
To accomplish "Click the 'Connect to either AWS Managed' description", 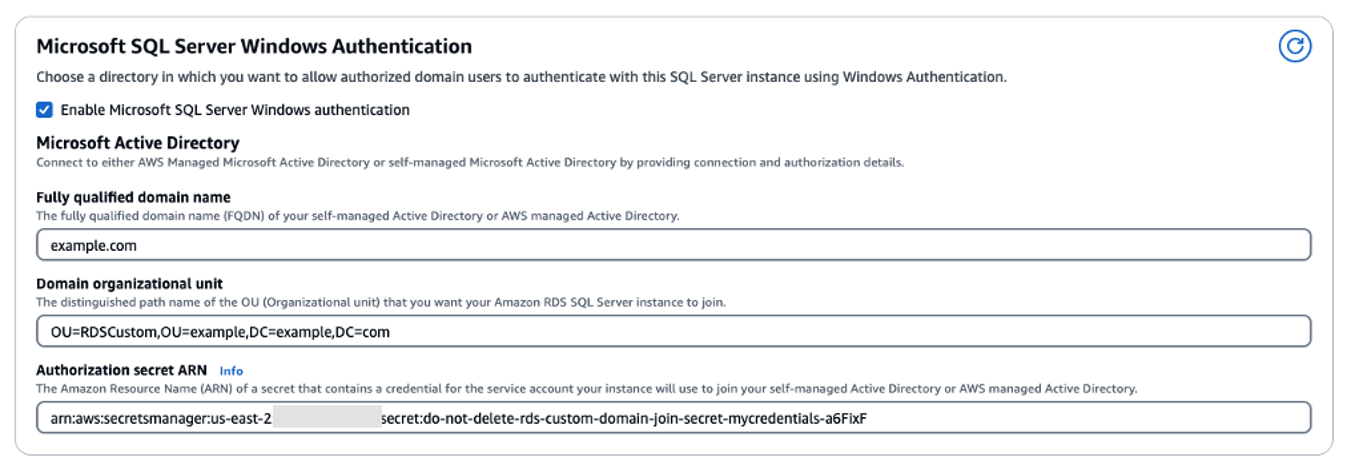I will (x=470, y=162).
